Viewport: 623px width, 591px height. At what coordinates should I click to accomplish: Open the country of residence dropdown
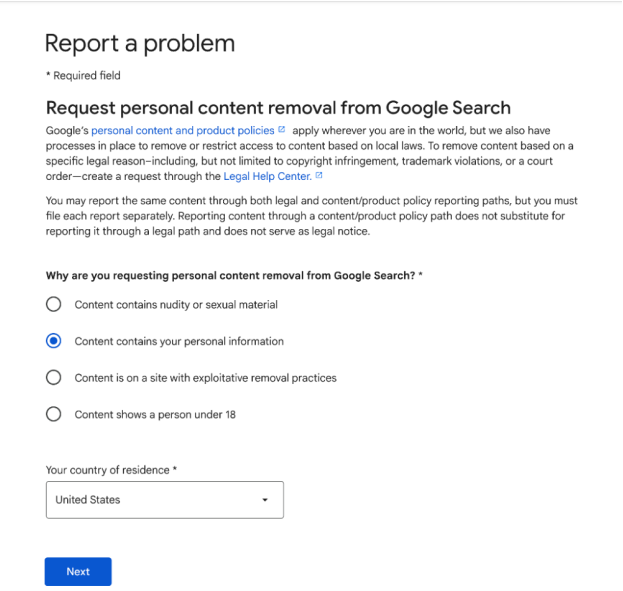coord(165,500)
